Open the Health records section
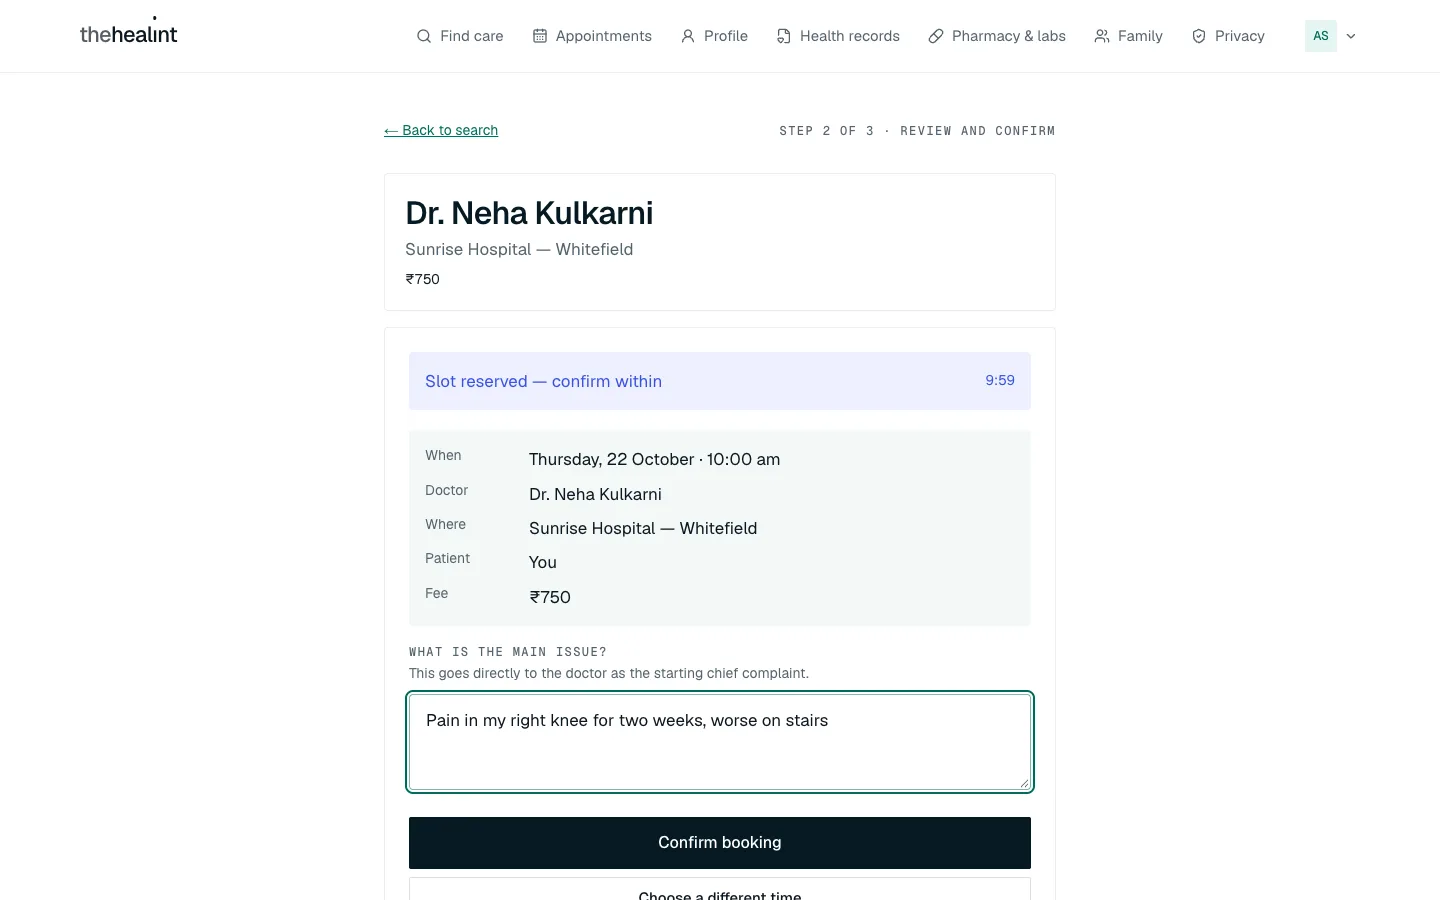Screen dimensions: 1440x900 click(x=838, y=36)
